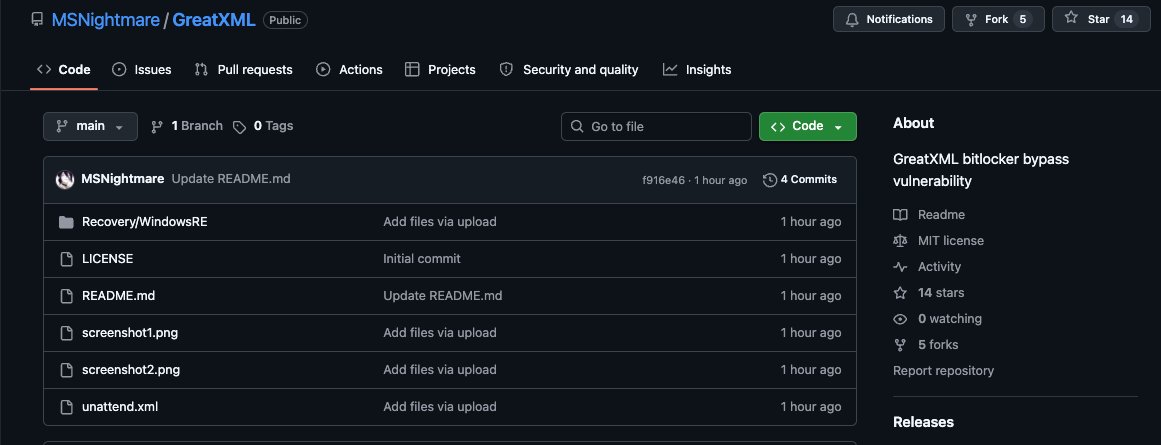Screen dimensions: 1161x445
Task: Click LICENSE row timestamp 1 hour ago
Action: (811, 258)
